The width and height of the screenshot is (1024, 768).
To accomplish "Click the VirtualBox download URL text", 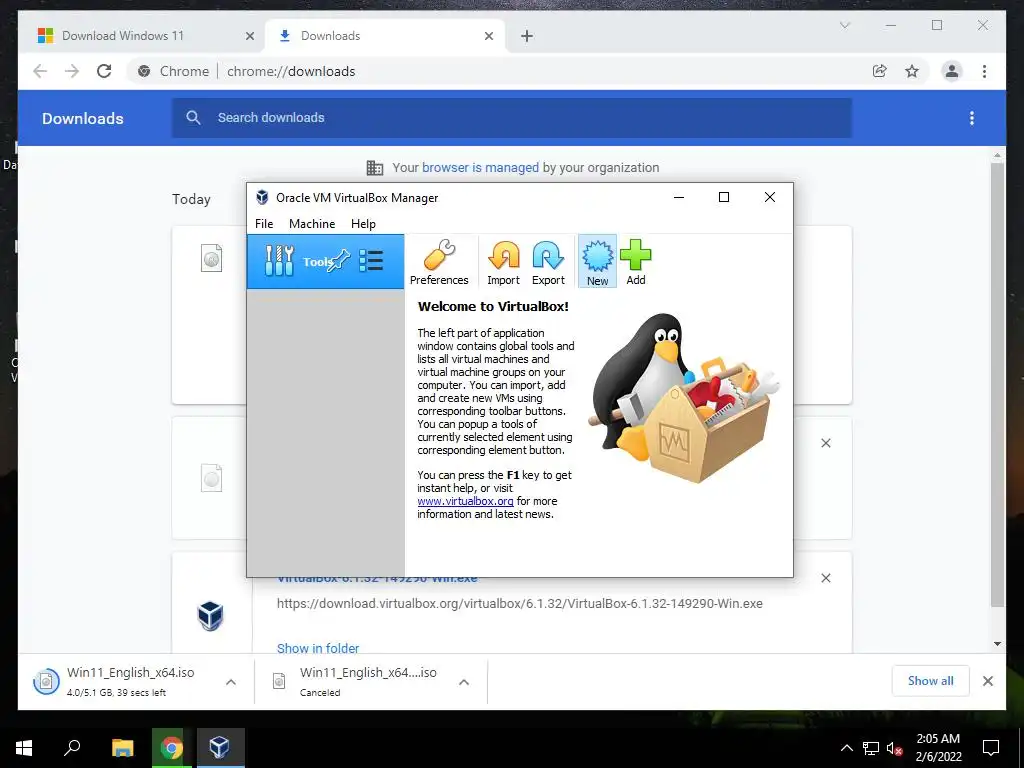I will tap(519, 603).
